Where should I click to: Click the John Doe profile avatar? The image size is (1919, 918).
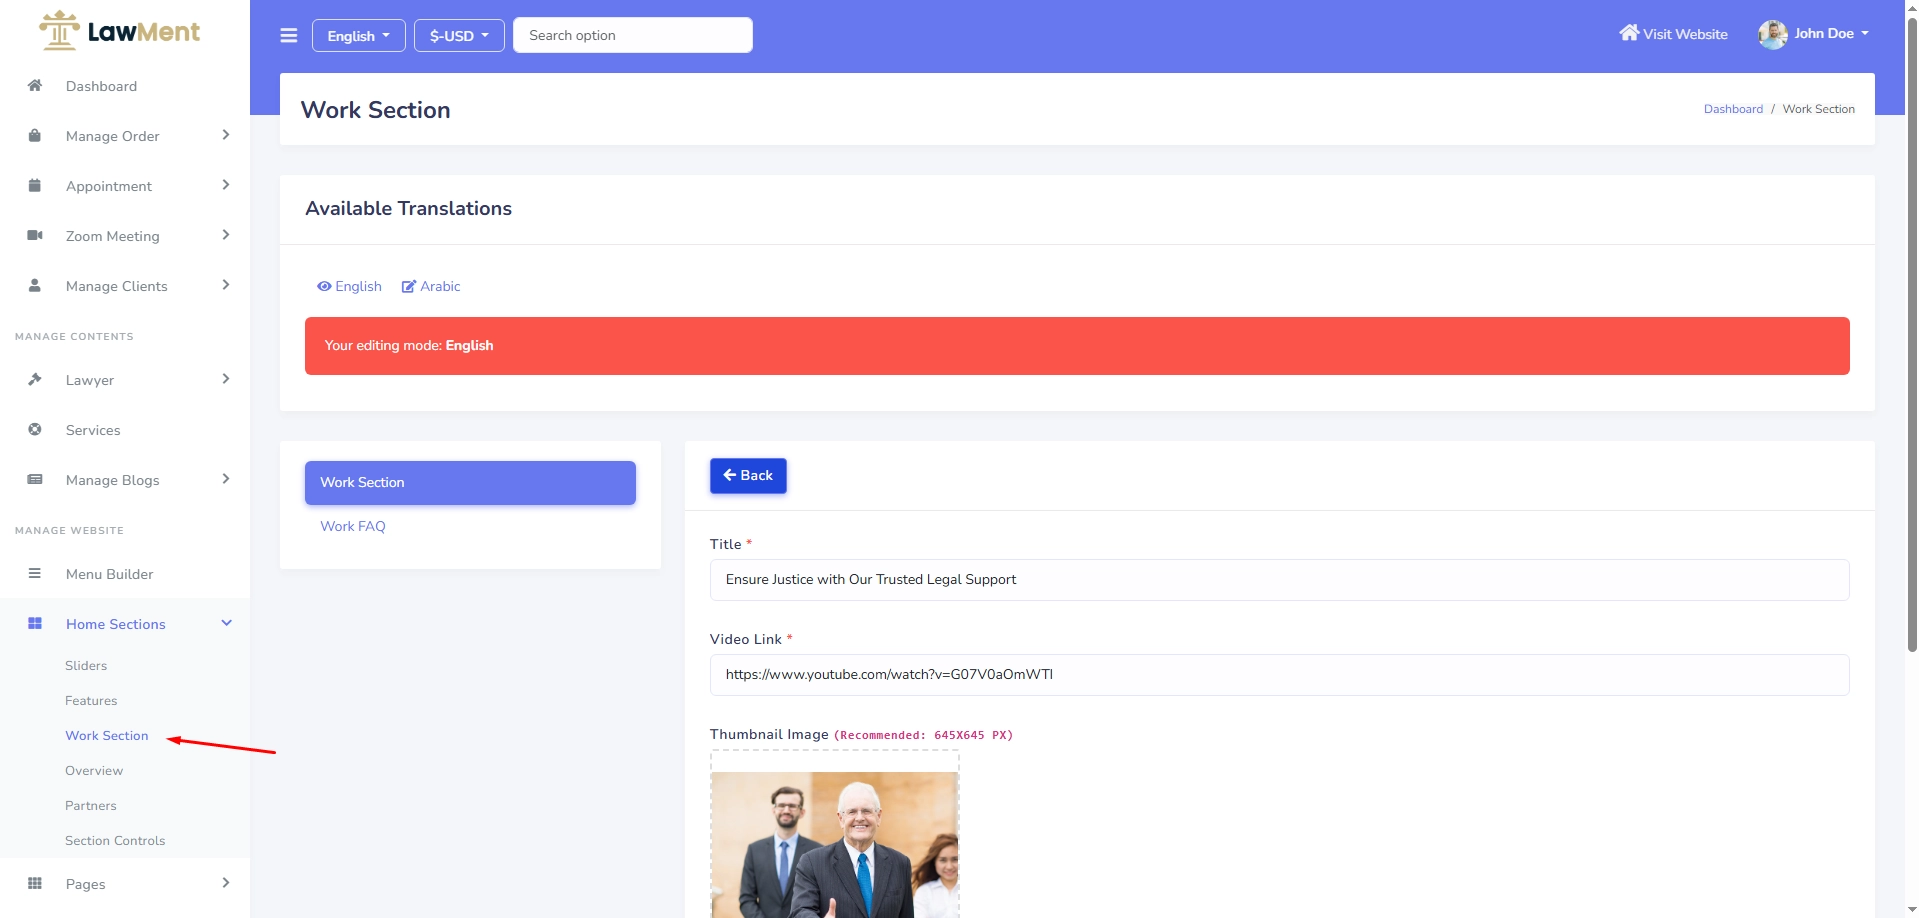pyautogui.click(x=1772, y=34)
